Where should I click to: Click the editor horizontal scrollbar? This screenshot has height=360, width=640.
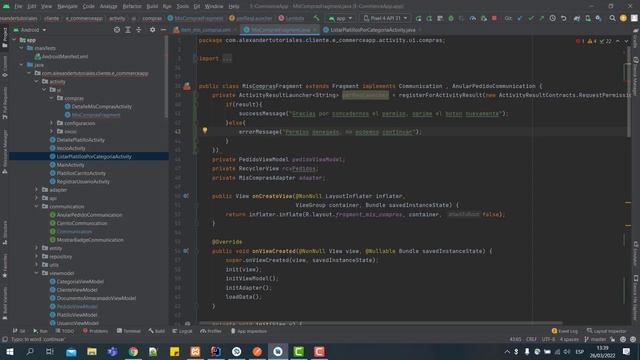point(380,323)
